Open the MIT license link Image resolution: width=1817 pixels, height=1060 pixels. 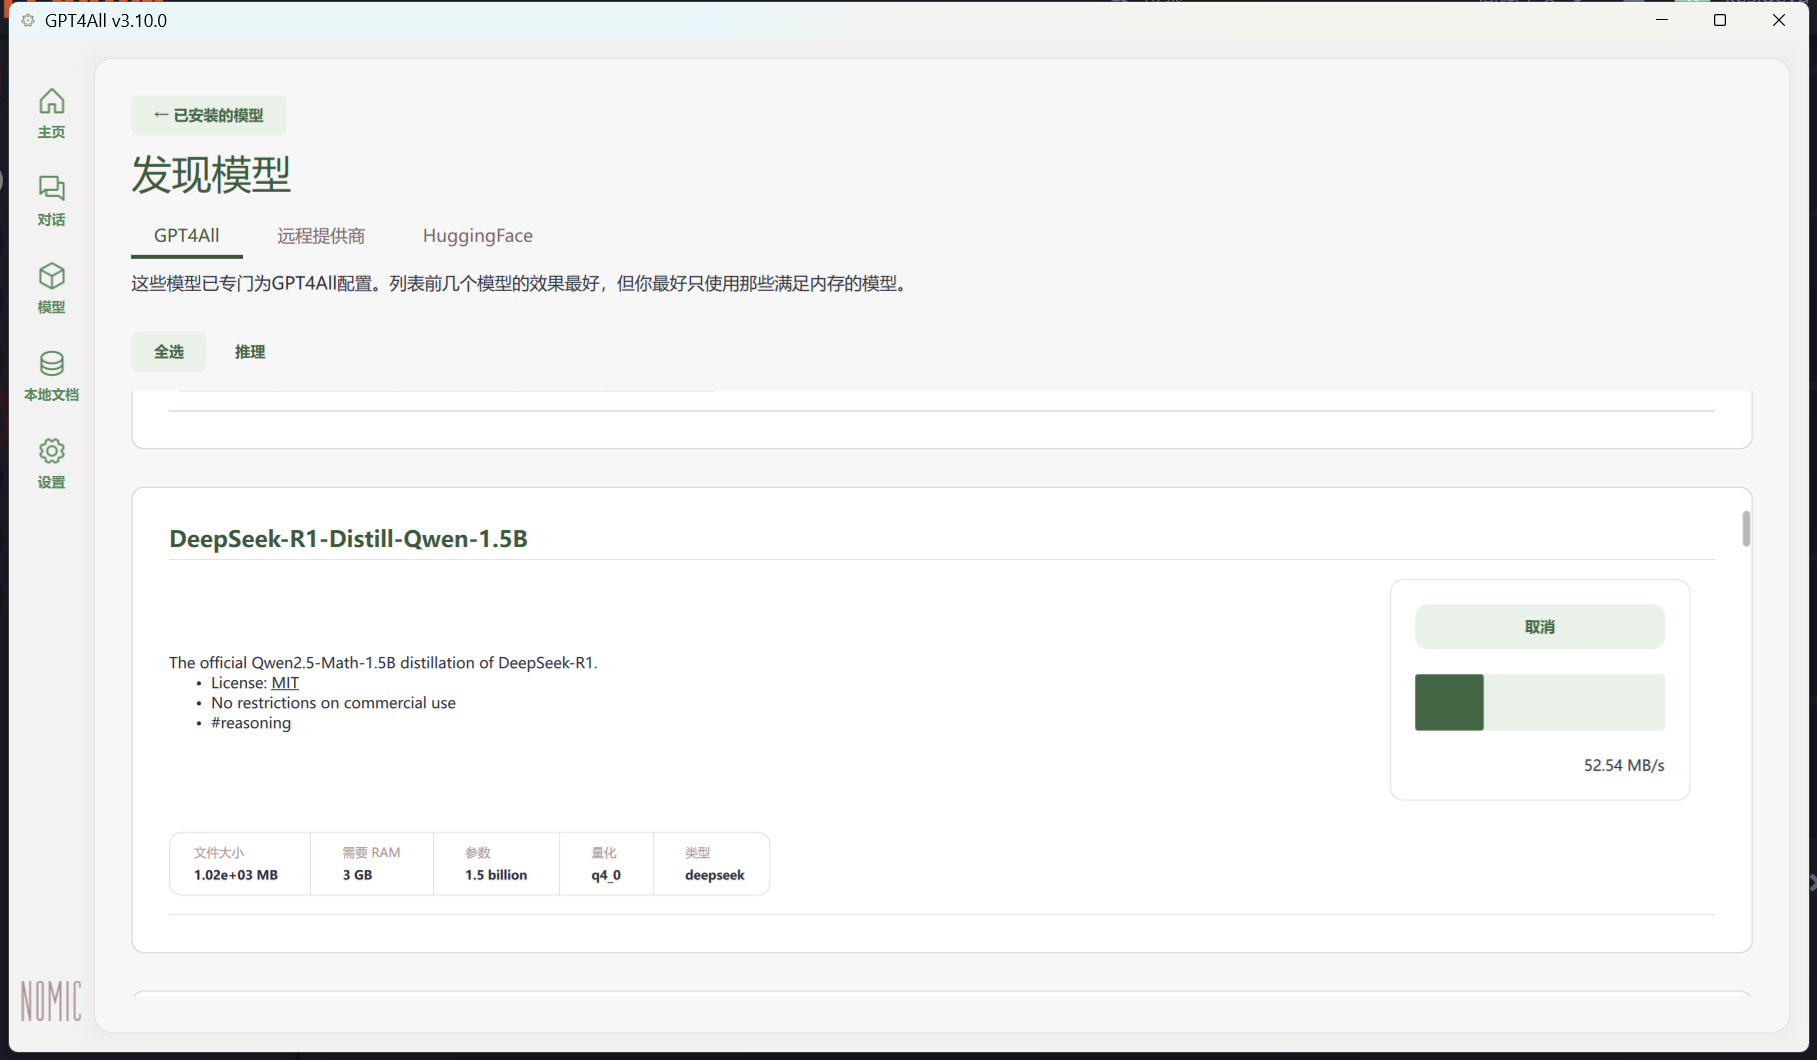(x=285, y=683)
